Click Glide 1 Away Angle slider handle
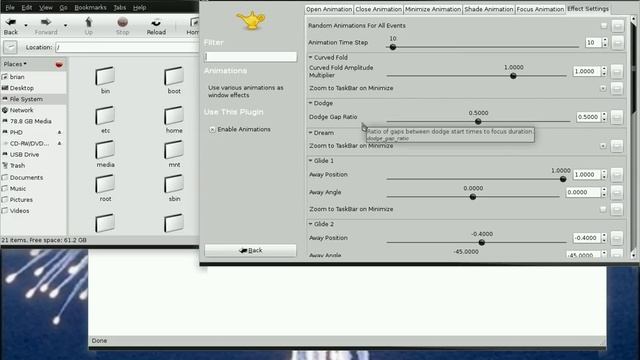This screenshot has width=640, height=360. click(473, 197)
